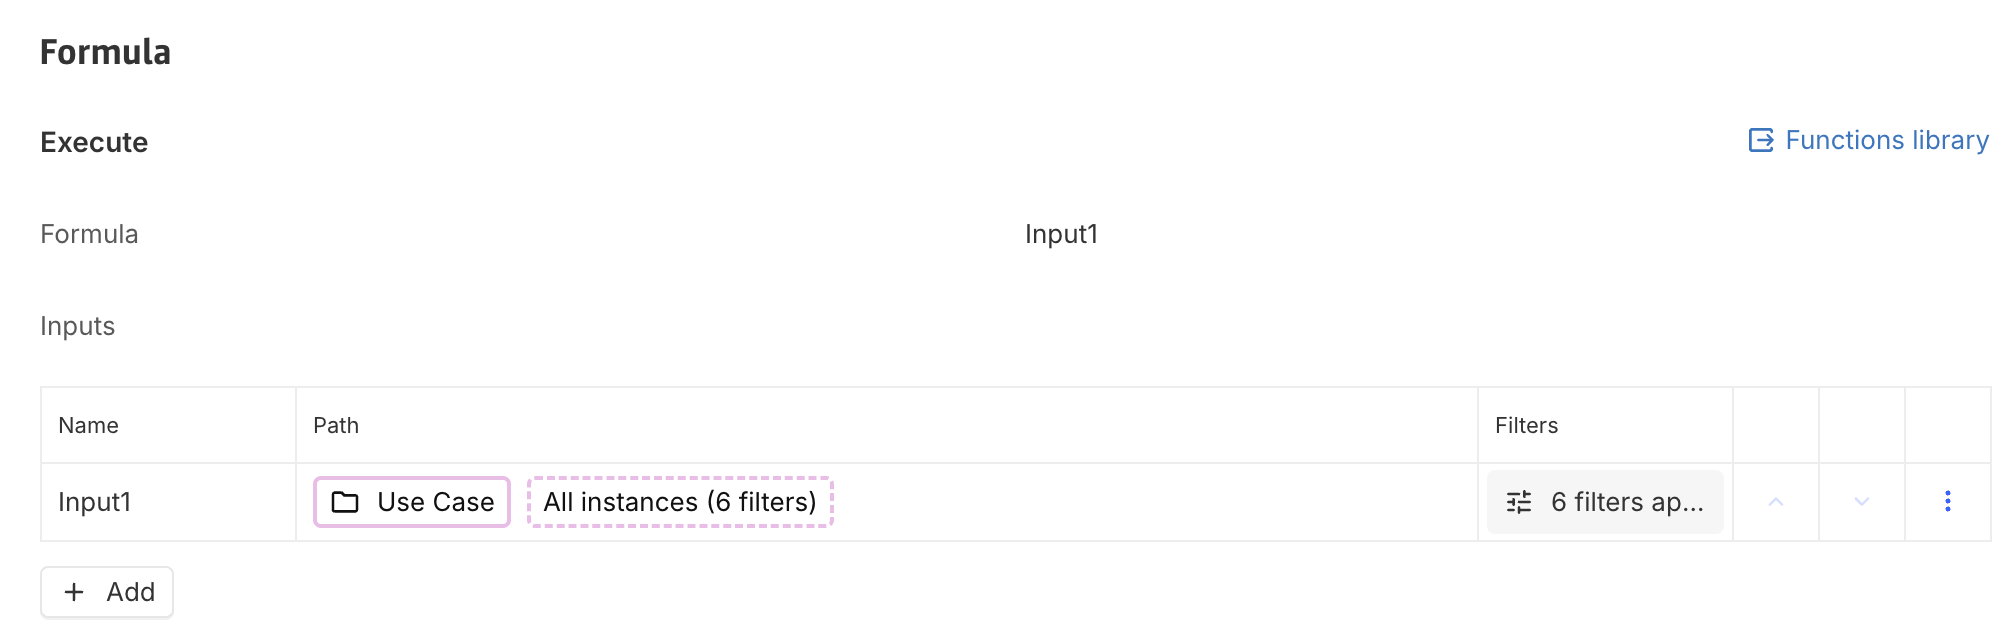Open the 'All instances (6 filters)' filter chip
2010x644 pixels.
pos(680,502)
